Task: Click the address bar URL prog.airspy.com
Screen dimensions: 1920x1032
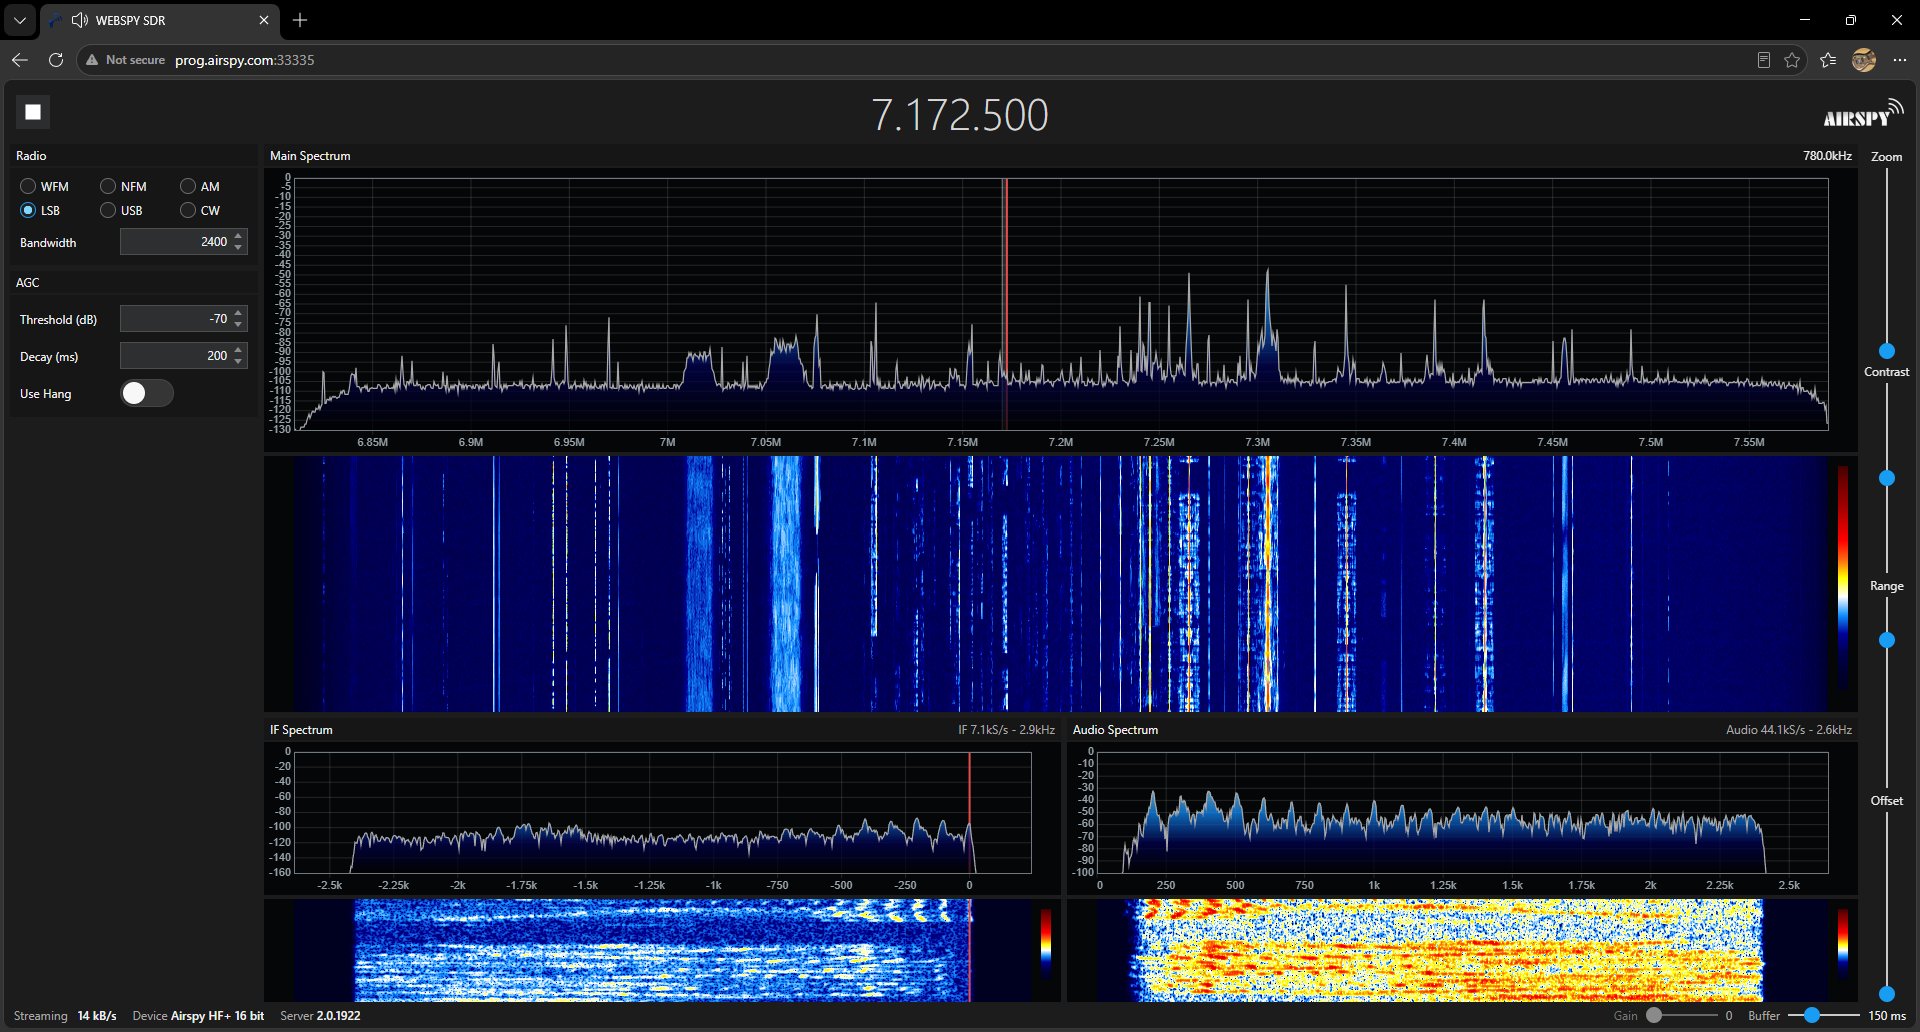Action: tap(245, 60)
